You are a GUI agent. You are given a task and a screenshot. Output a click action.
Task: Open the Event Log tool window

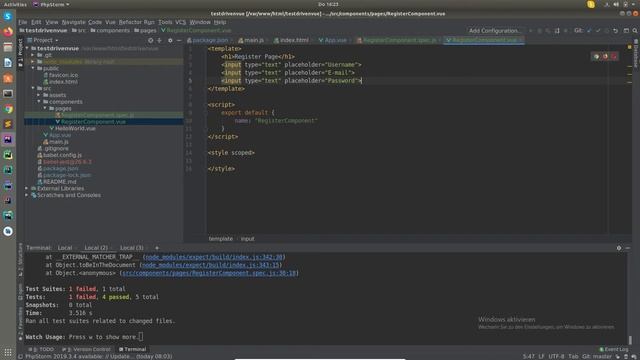613,349
